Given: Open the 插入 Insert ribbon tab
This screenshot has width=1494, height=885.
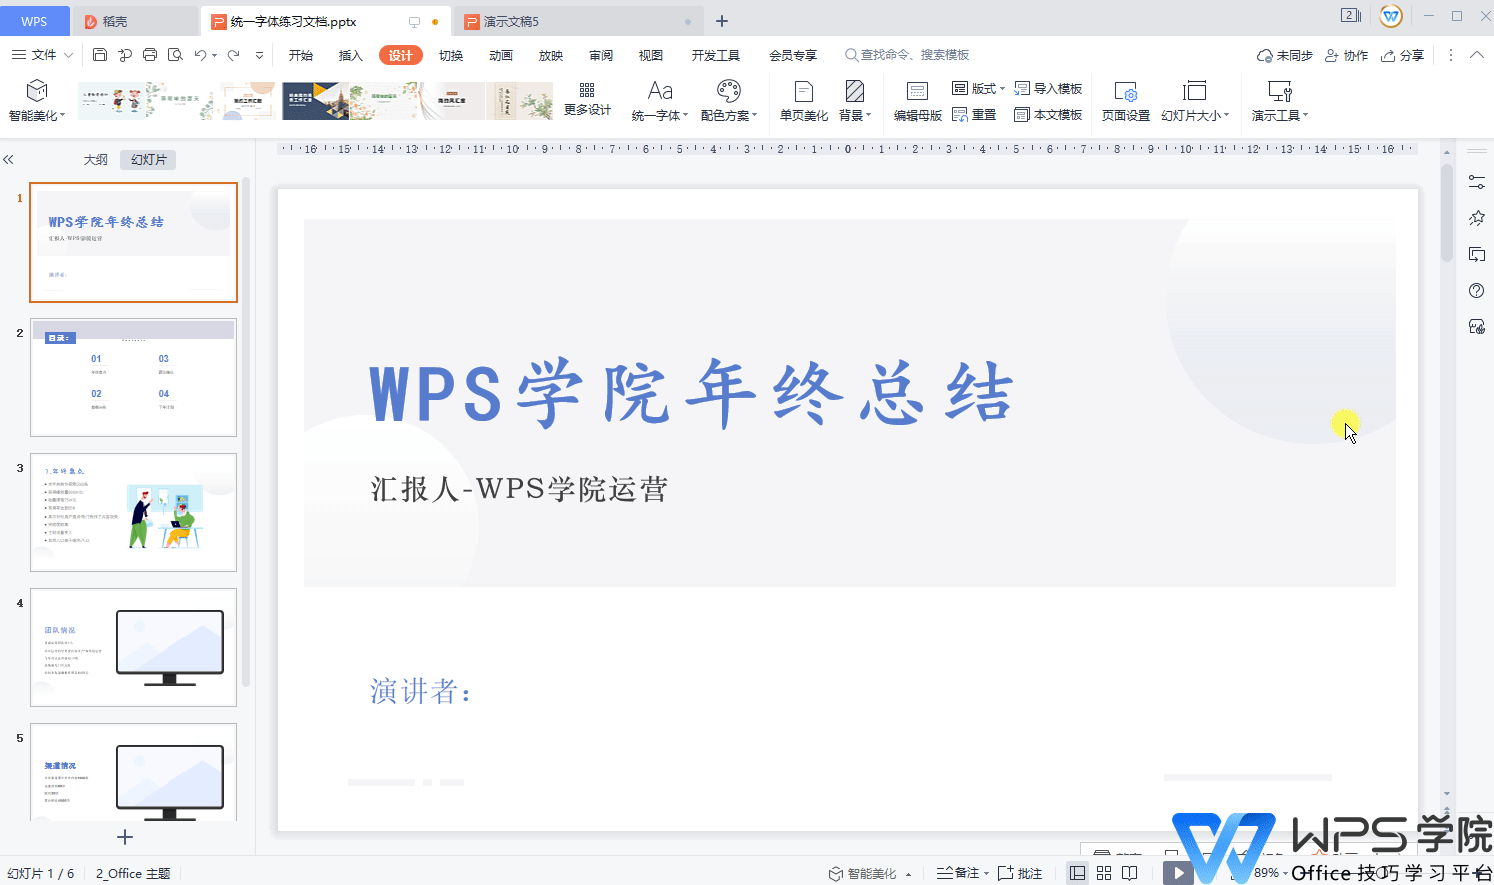Looking at the screenshot, I should [351, 56].
